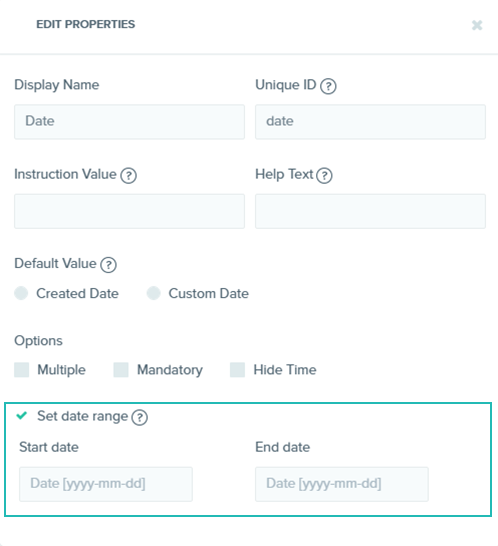Select the Instruction Value input box
This screenshot has height=546, width=498.
(129, 211)
